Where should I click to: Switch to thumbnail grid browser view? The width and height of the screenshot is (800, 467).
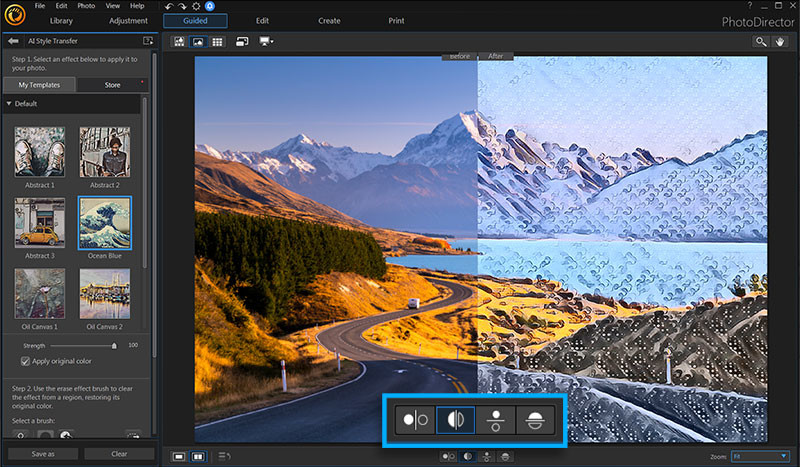(x=218, y=41)
